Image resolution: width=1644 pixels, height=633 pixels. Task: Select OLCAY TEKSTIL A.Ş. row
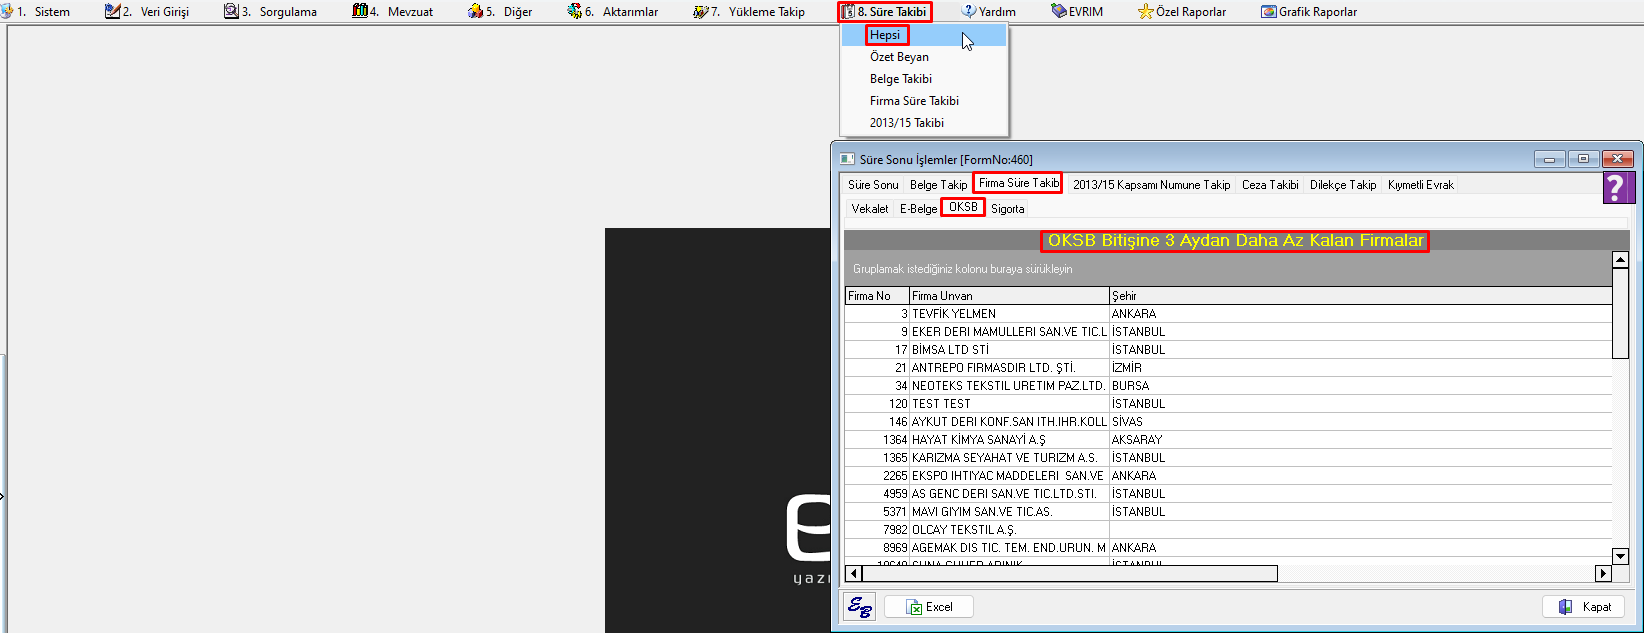pos(1228,530)
